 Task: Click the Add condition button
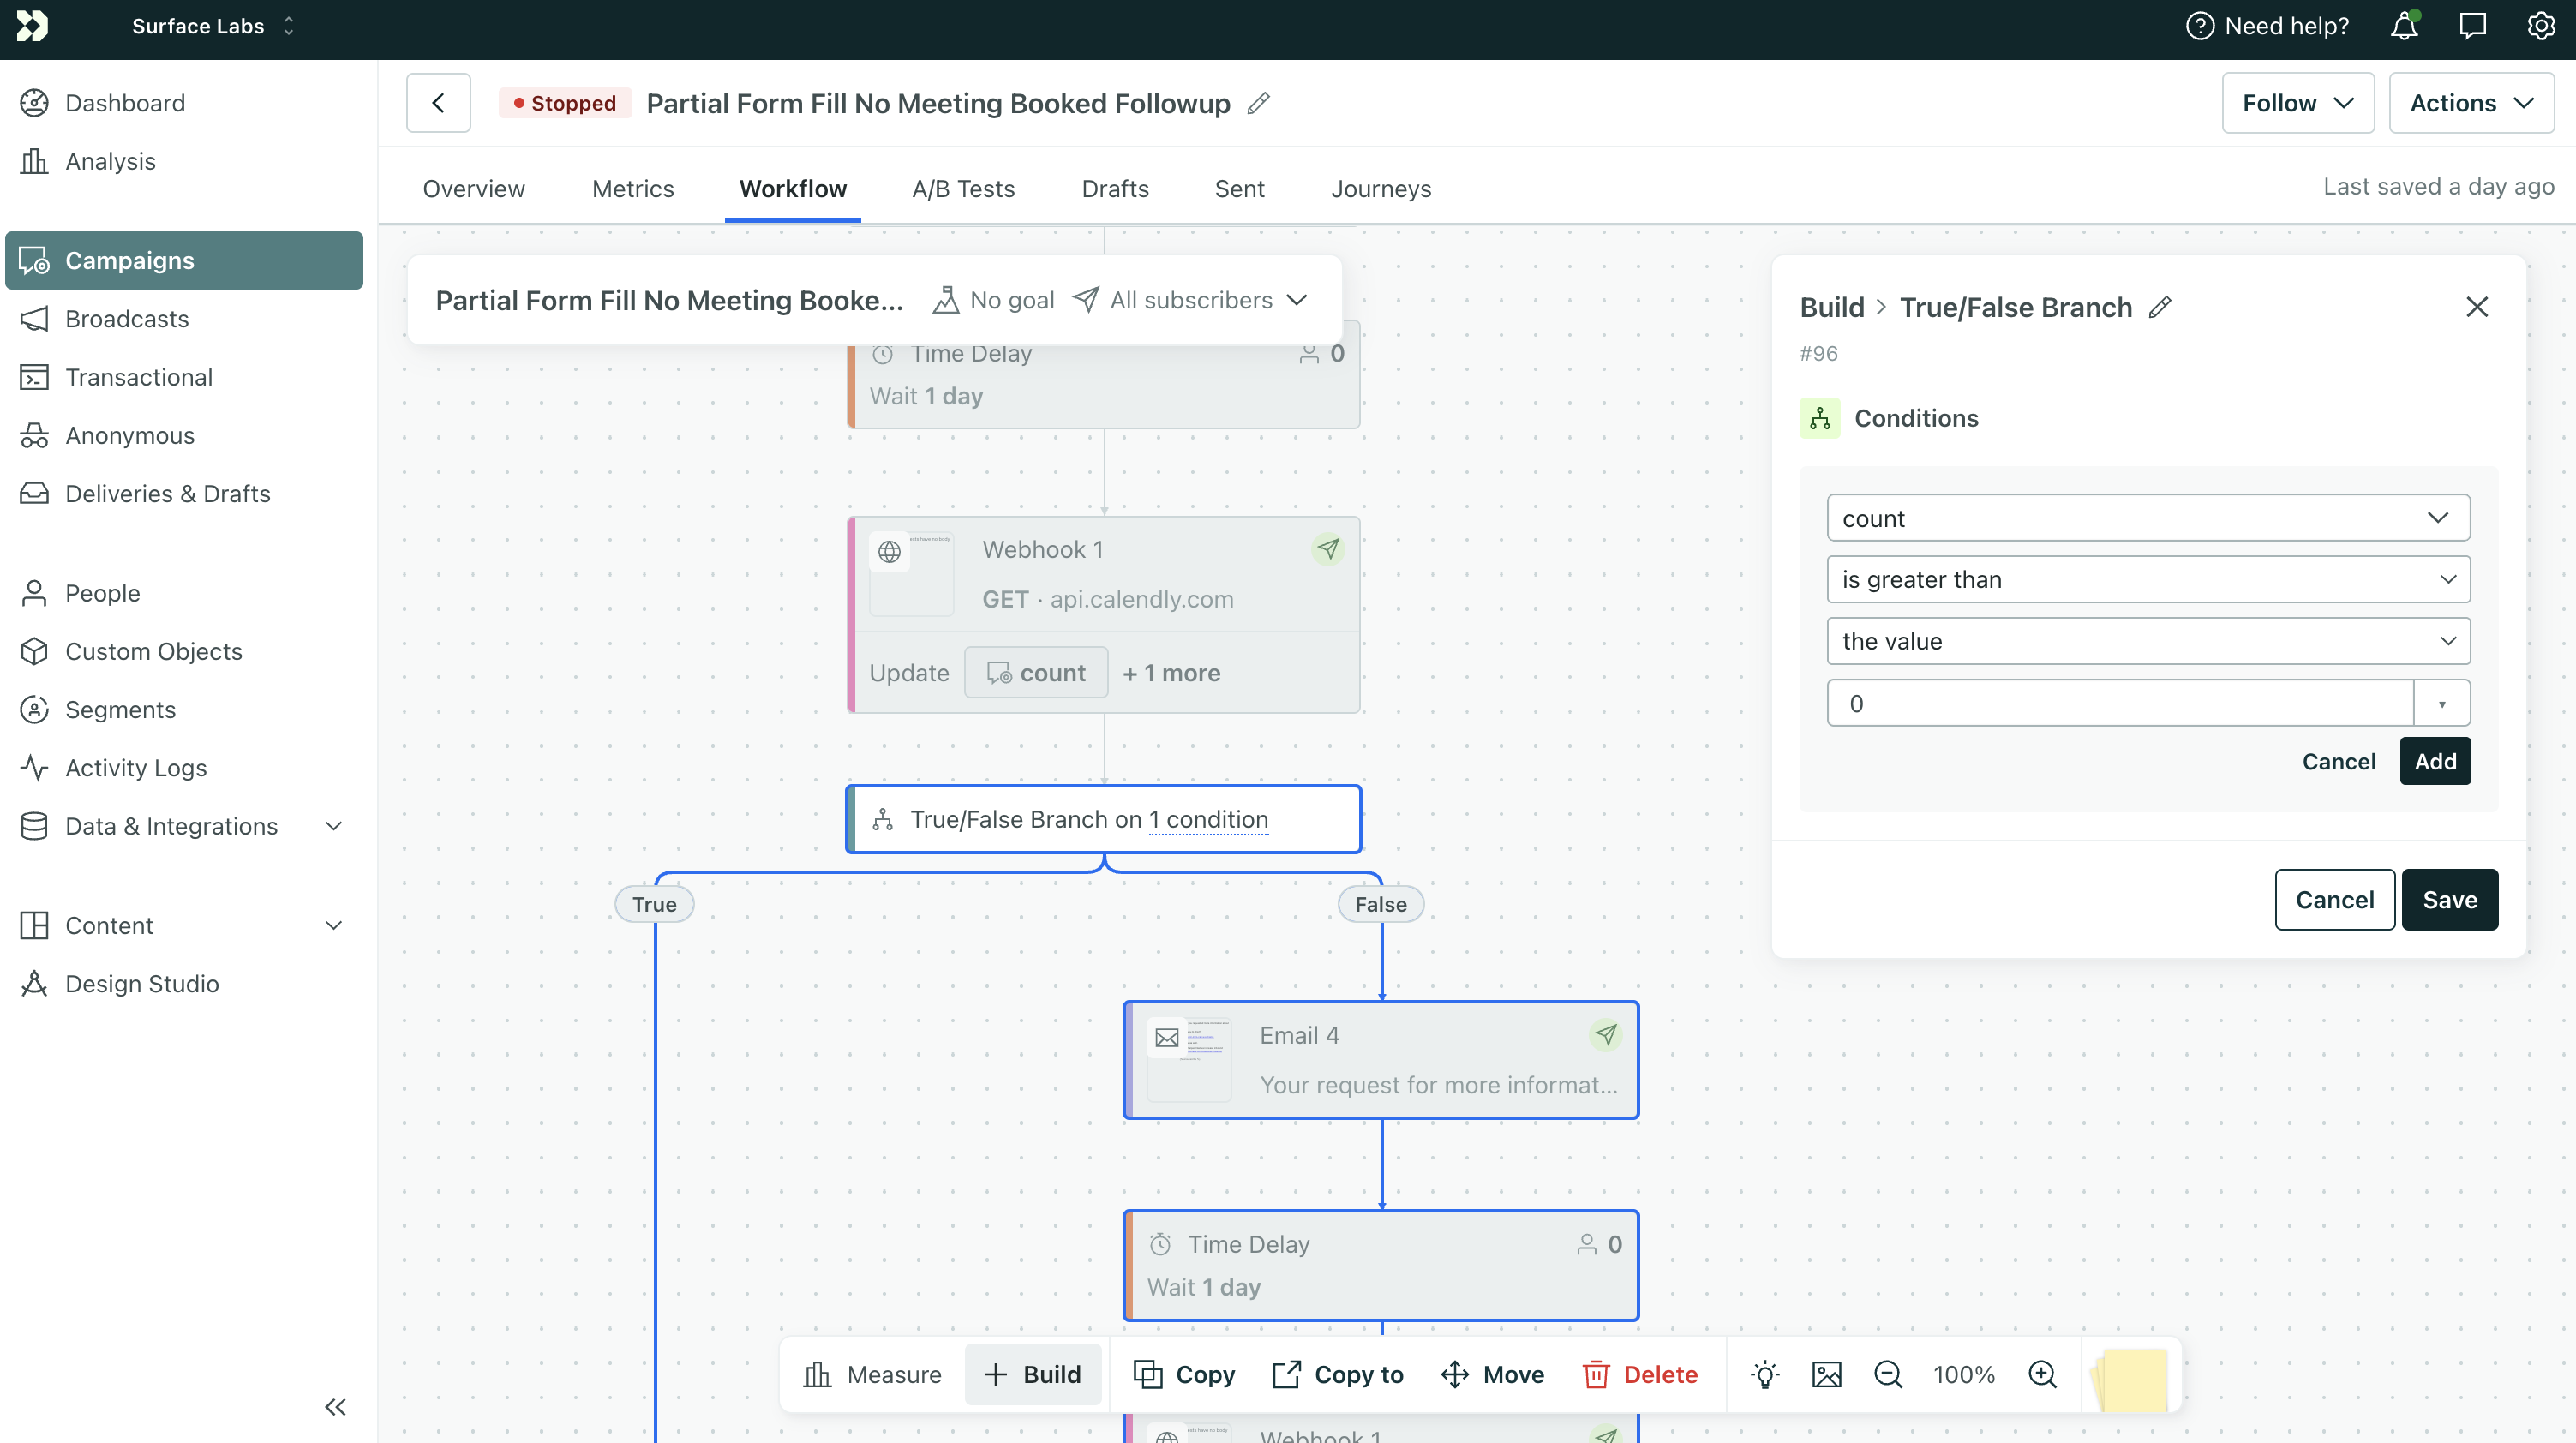[2434, 761]
